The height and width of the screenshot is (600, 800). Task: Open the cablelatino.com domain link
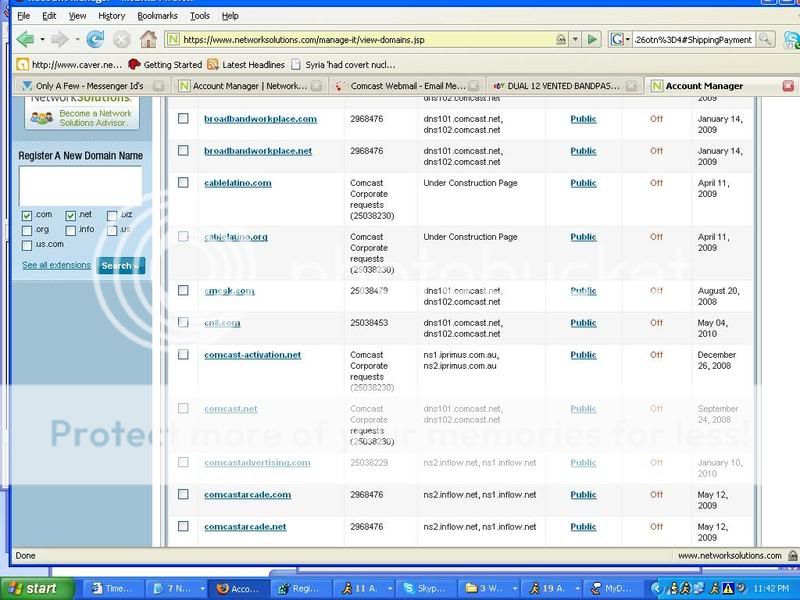[238, 183]
